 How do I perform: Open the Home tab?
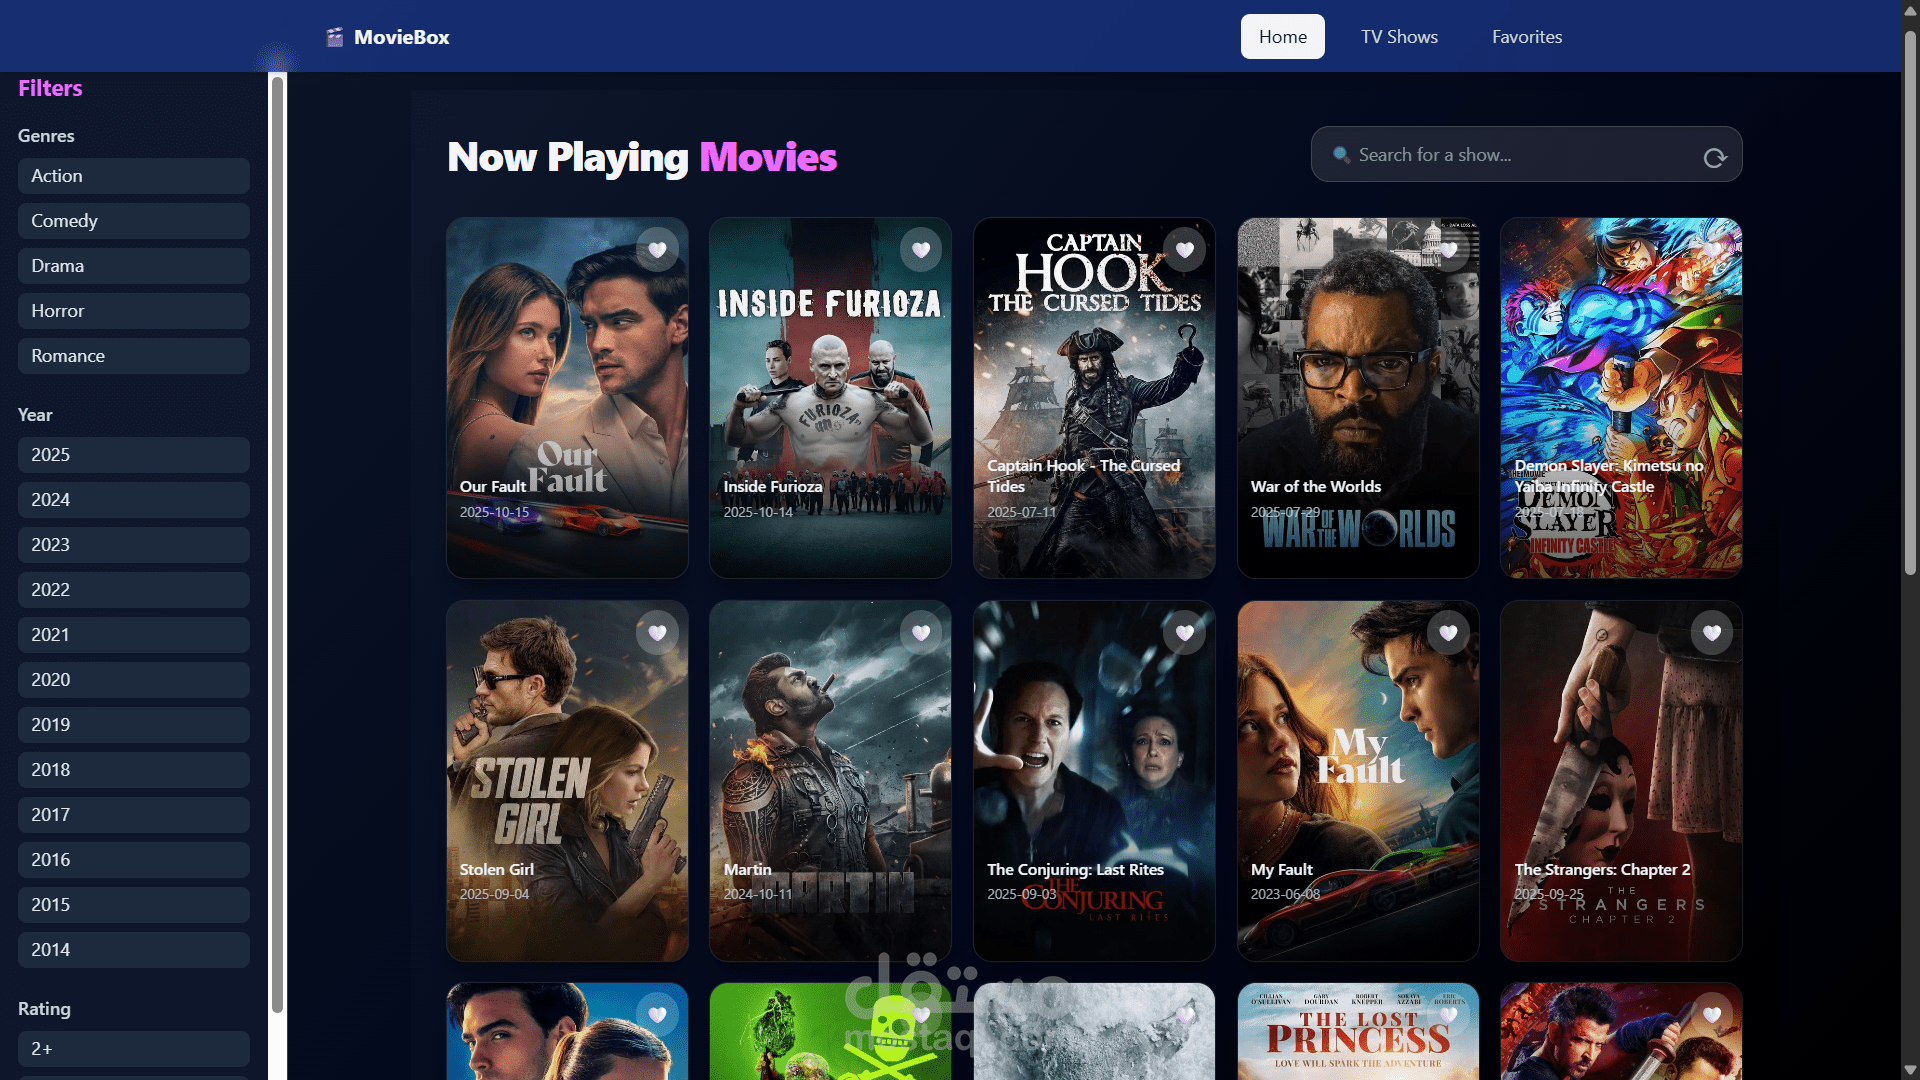(x=1283, y=37)
